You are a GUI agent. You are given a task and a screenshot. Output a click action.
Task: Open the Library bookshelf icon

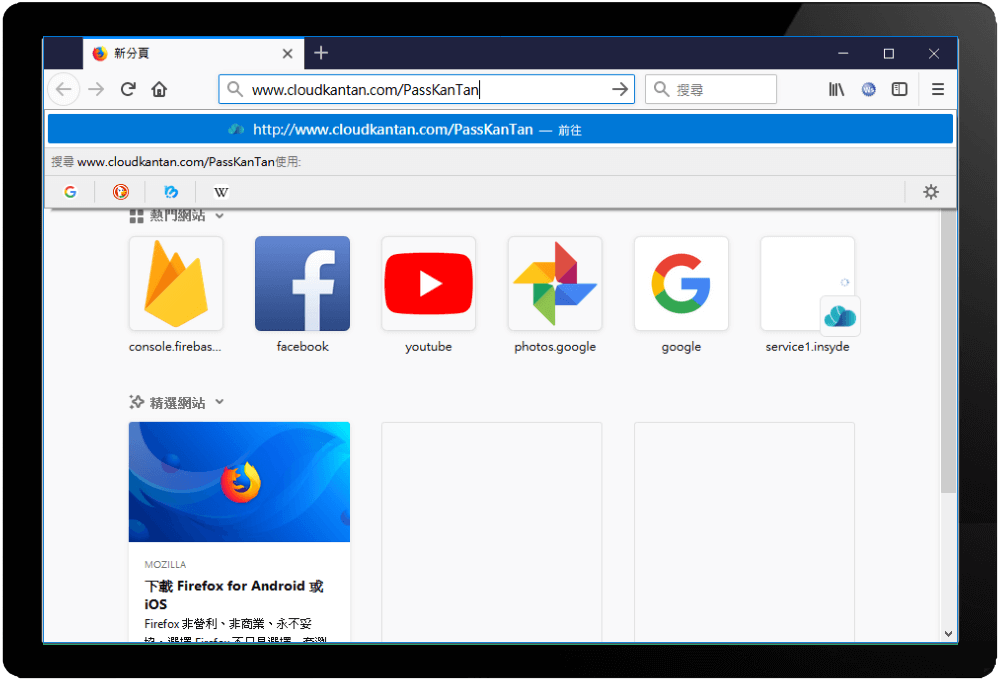pyautogui.click(x=836, y=89)
